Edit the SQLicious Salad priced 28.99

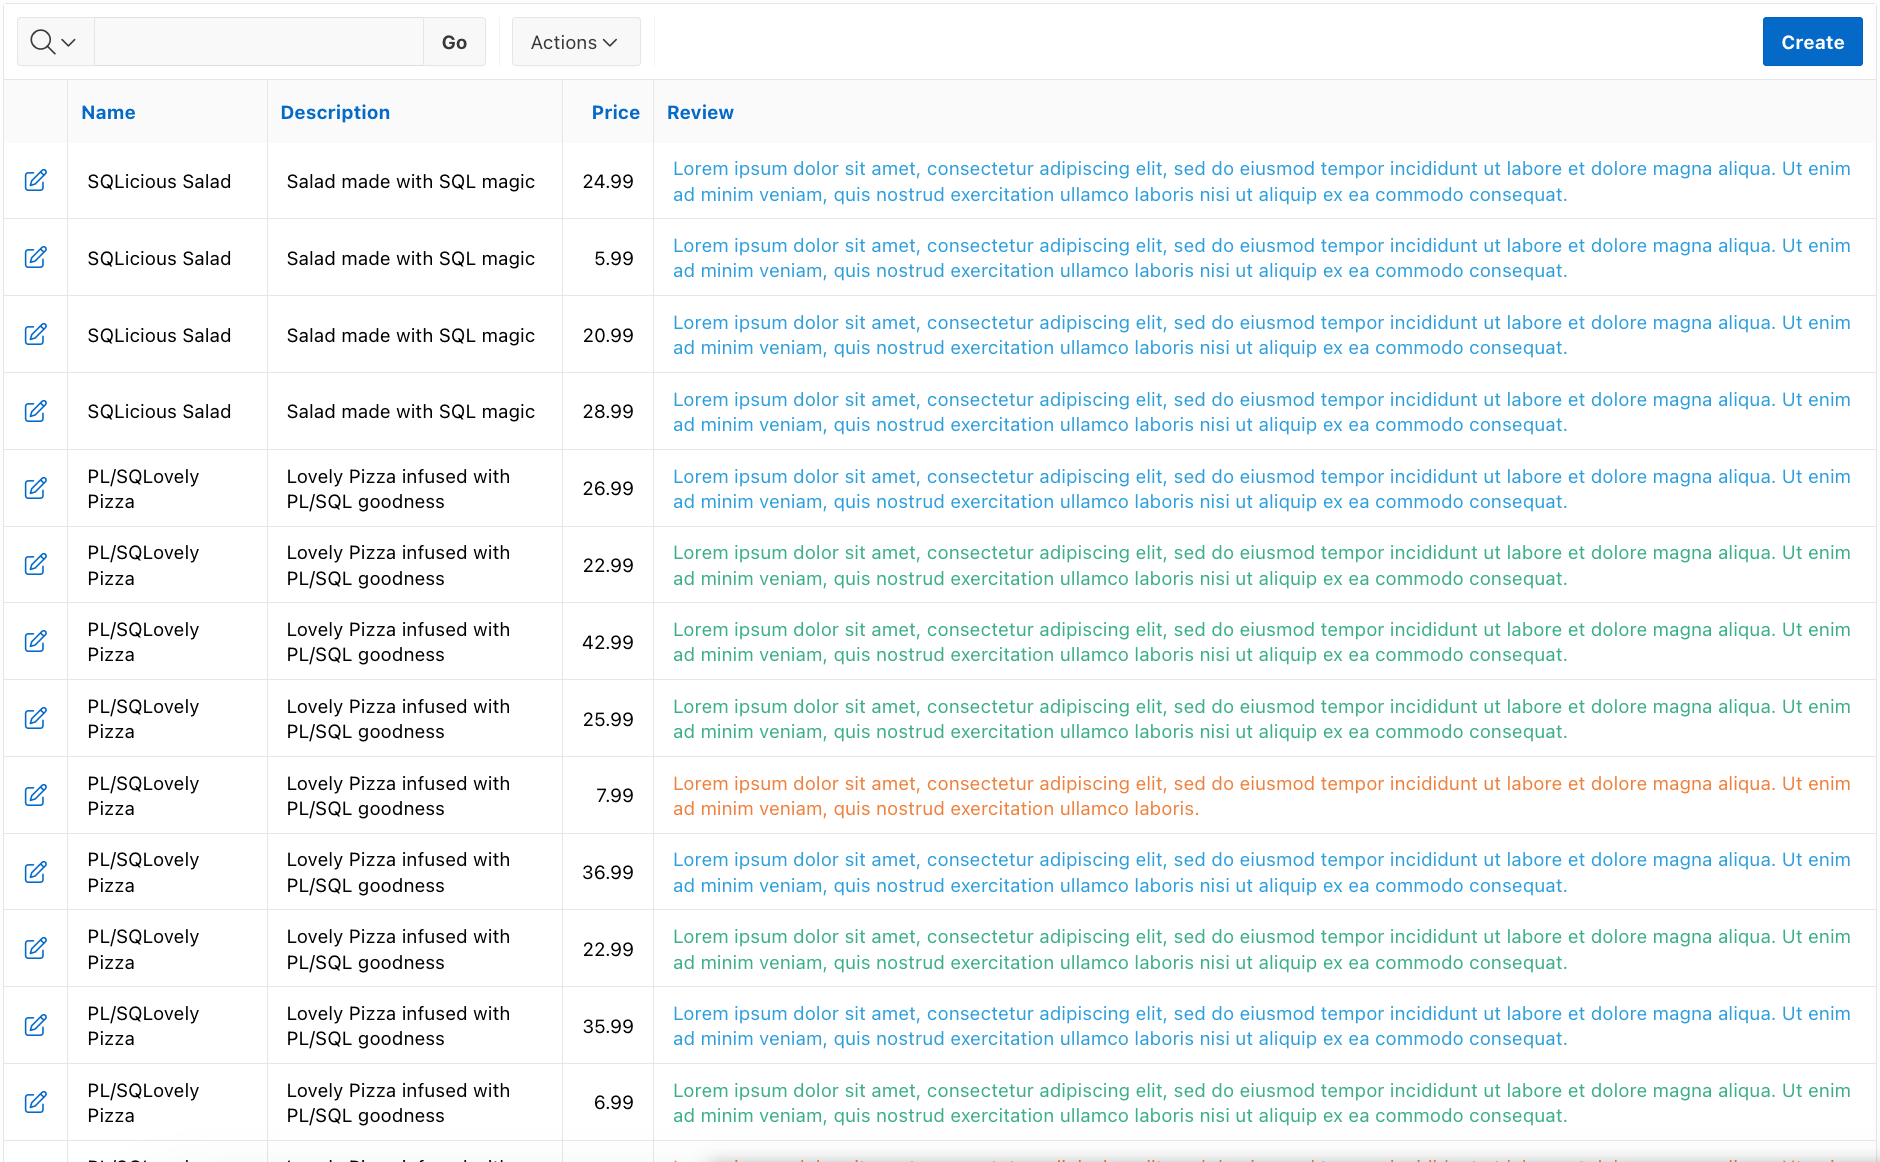point(36,411)
